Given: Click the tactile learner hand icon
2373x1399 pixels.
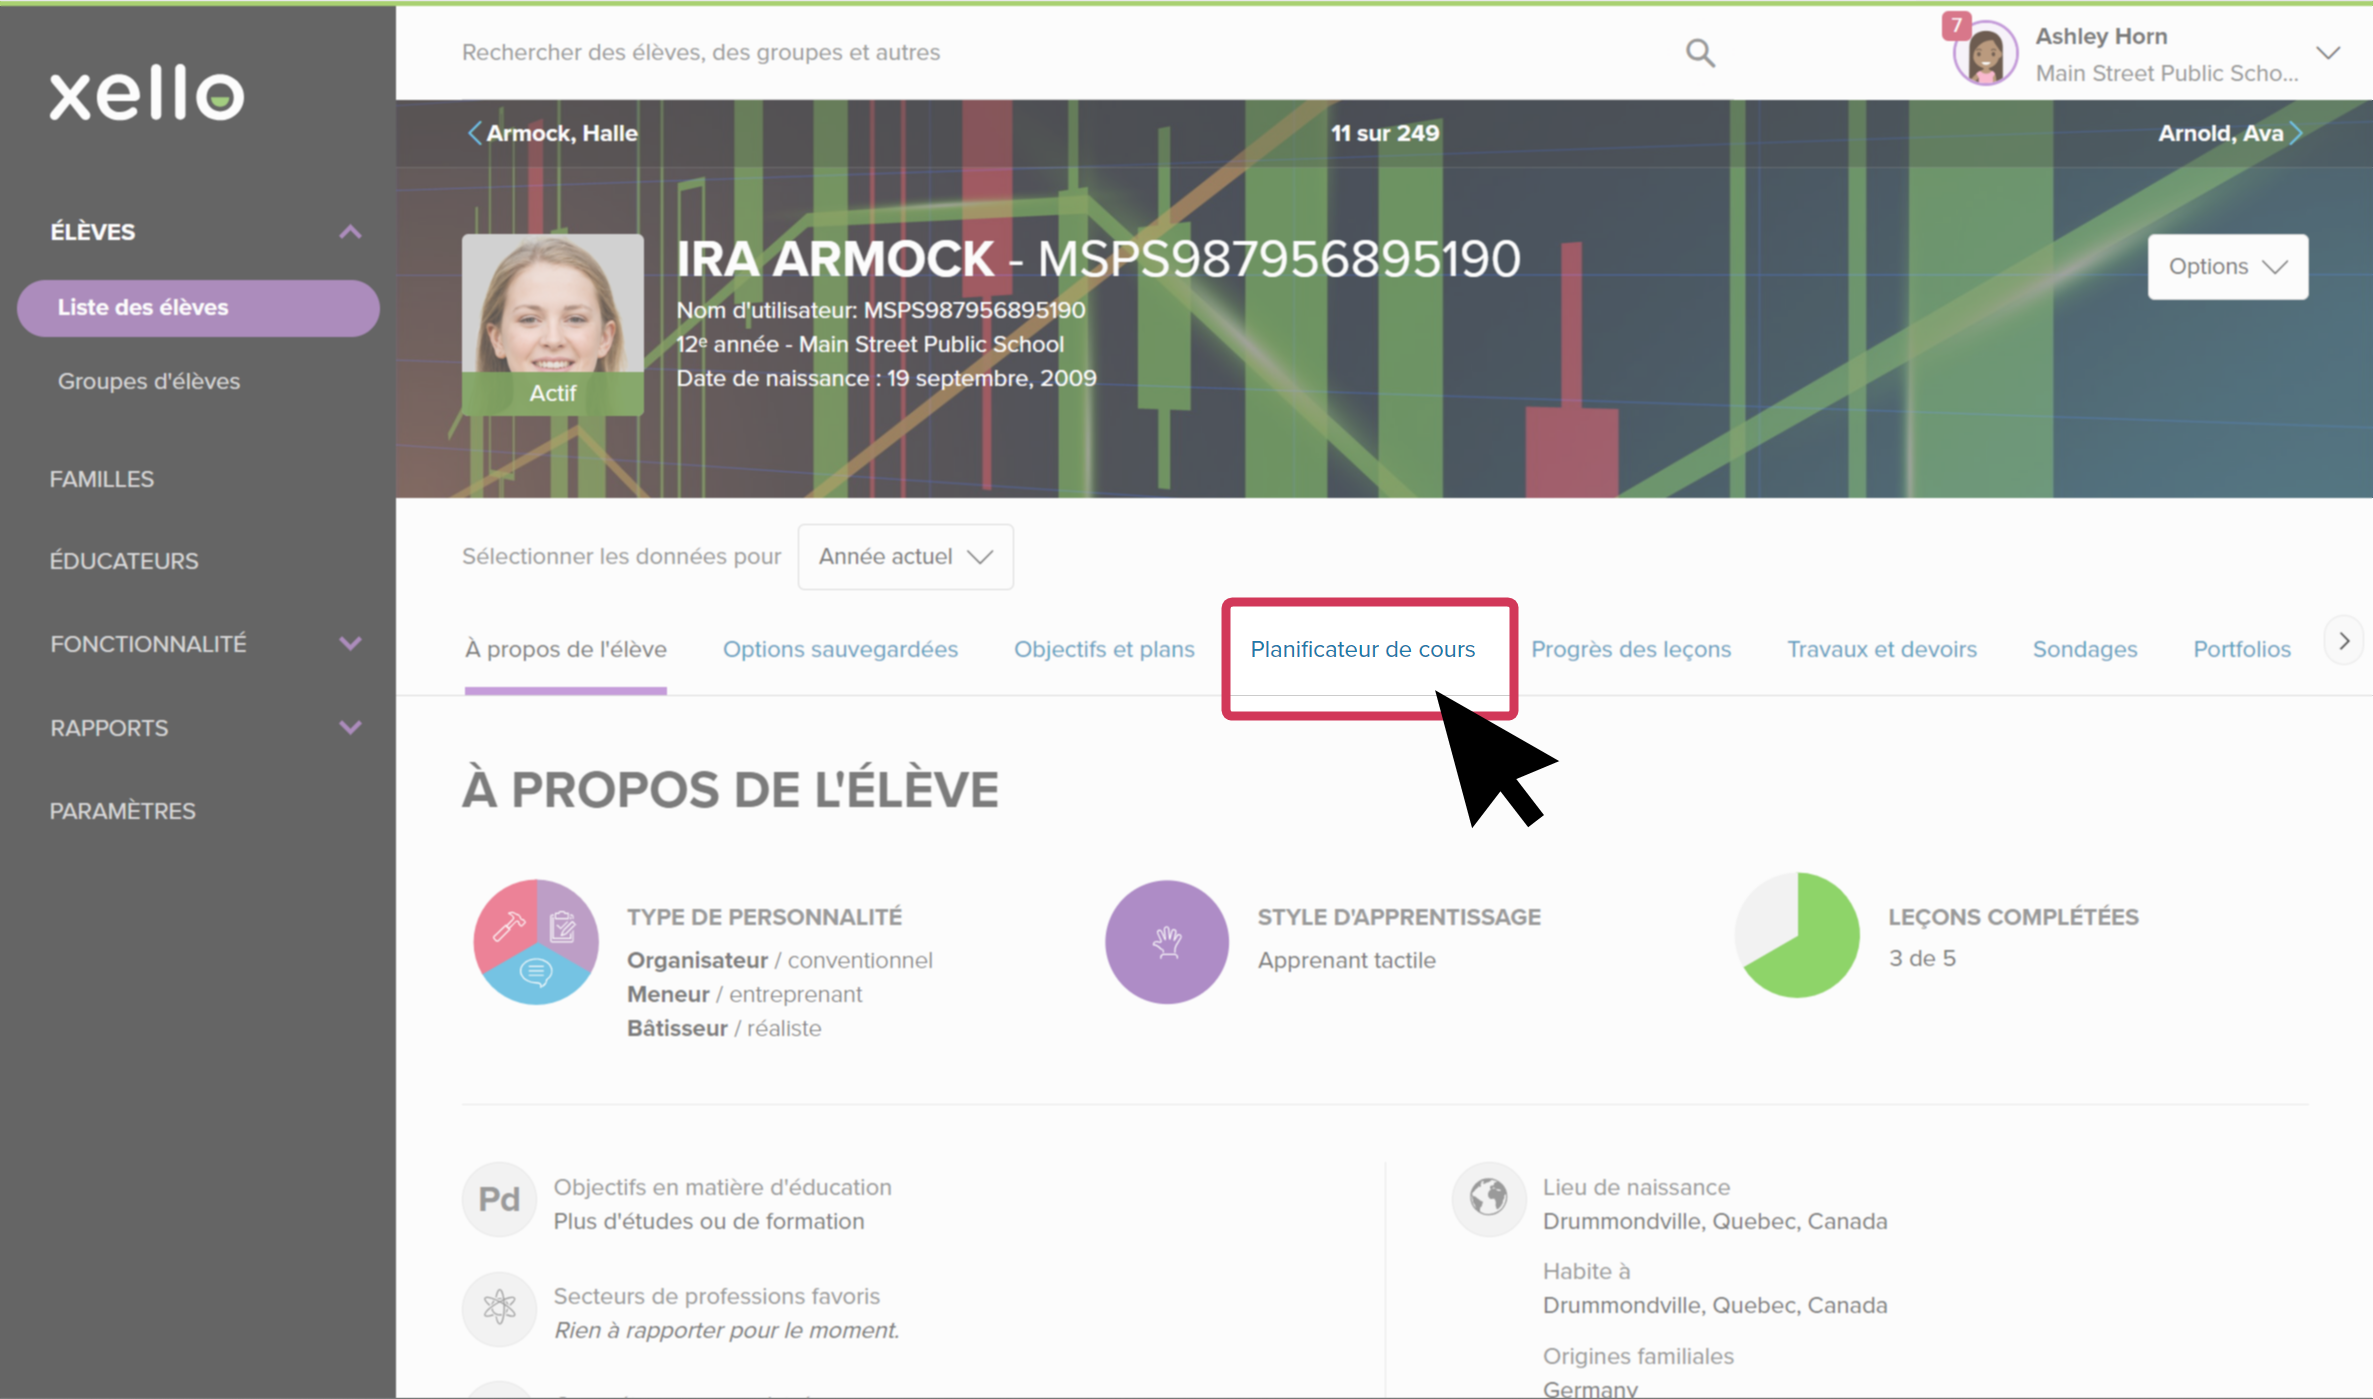Looking at the screenshot, I should (1166, 942).
